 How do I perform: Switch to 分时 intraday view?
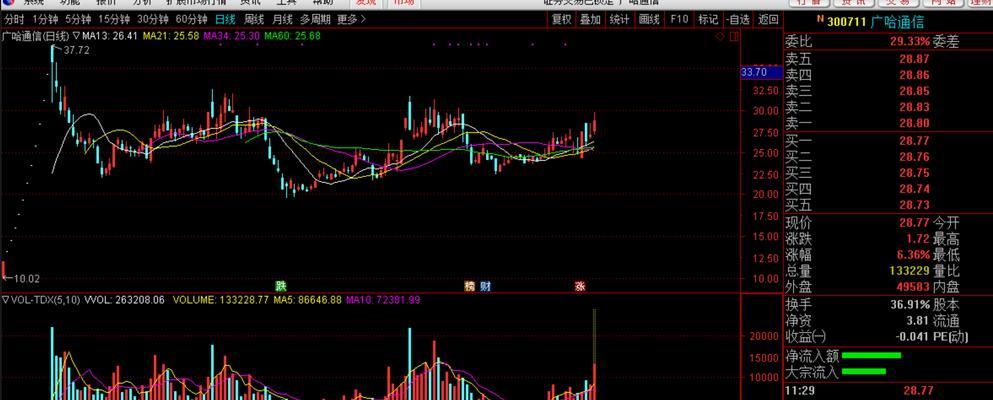point(14,19)
